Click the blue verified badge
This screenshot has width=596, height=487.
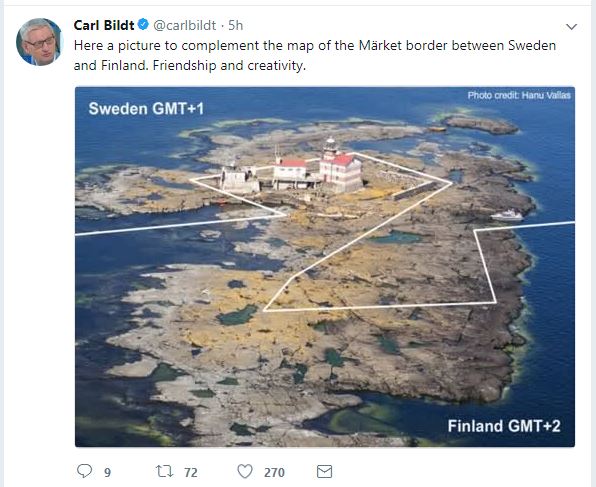click(x=143, y=25)
